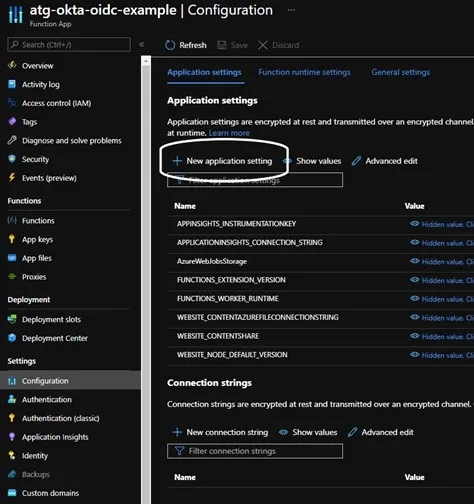The height and width of the screenshot is (504, 474).
Task: Click the scrollbar up arrow
Action: coord(146,62)
